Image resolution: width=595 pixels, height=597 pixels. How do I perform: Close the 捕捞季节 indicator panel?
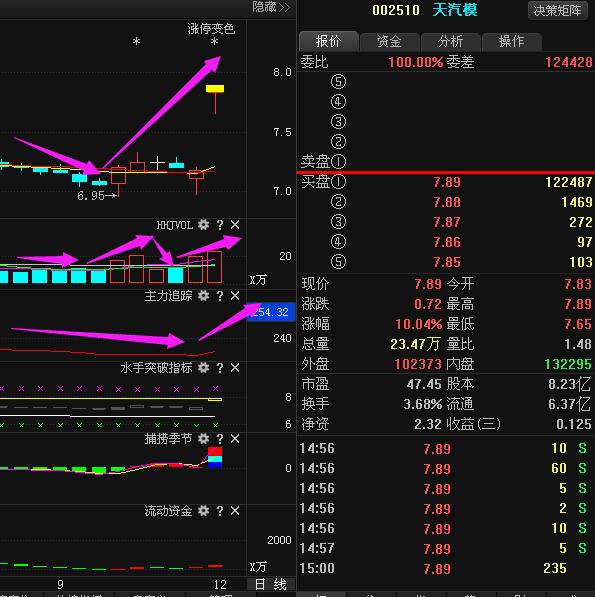click(235, 439)
